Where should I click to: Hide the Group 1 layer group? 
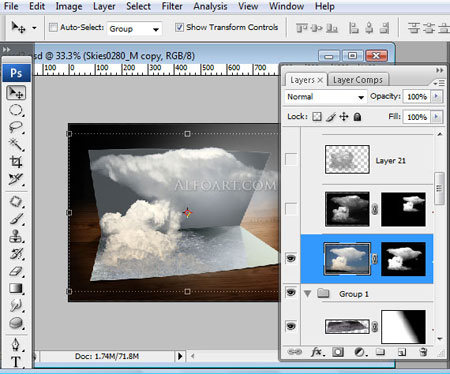291,293
